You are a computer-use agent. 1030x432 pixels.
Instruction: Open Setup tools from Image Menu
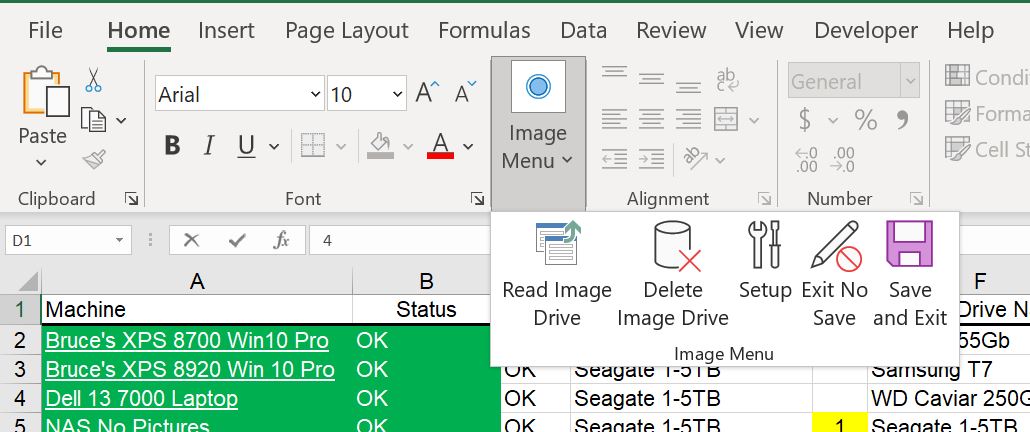click(765, 246)
